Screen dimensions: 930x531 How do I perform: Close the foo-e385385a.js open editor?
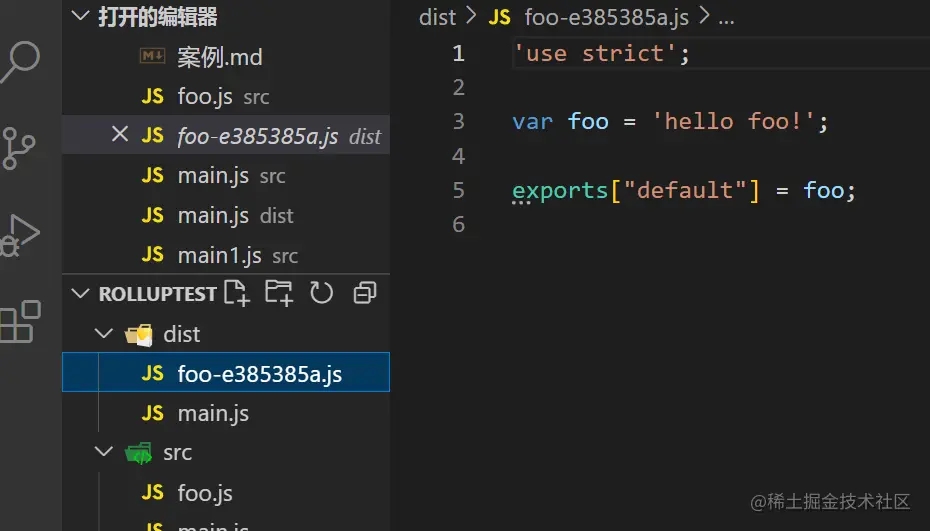pos(120,134)
